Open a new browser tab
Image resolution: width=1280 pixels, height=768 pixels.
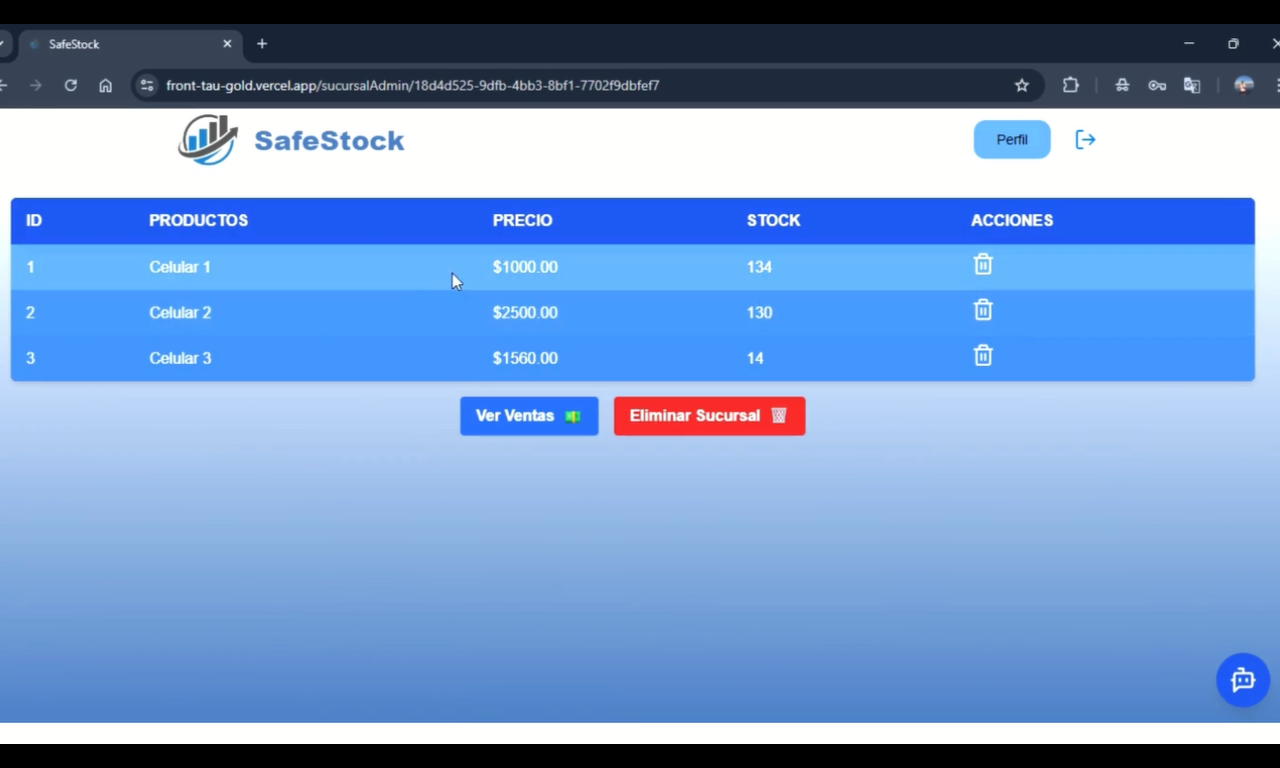262,44
